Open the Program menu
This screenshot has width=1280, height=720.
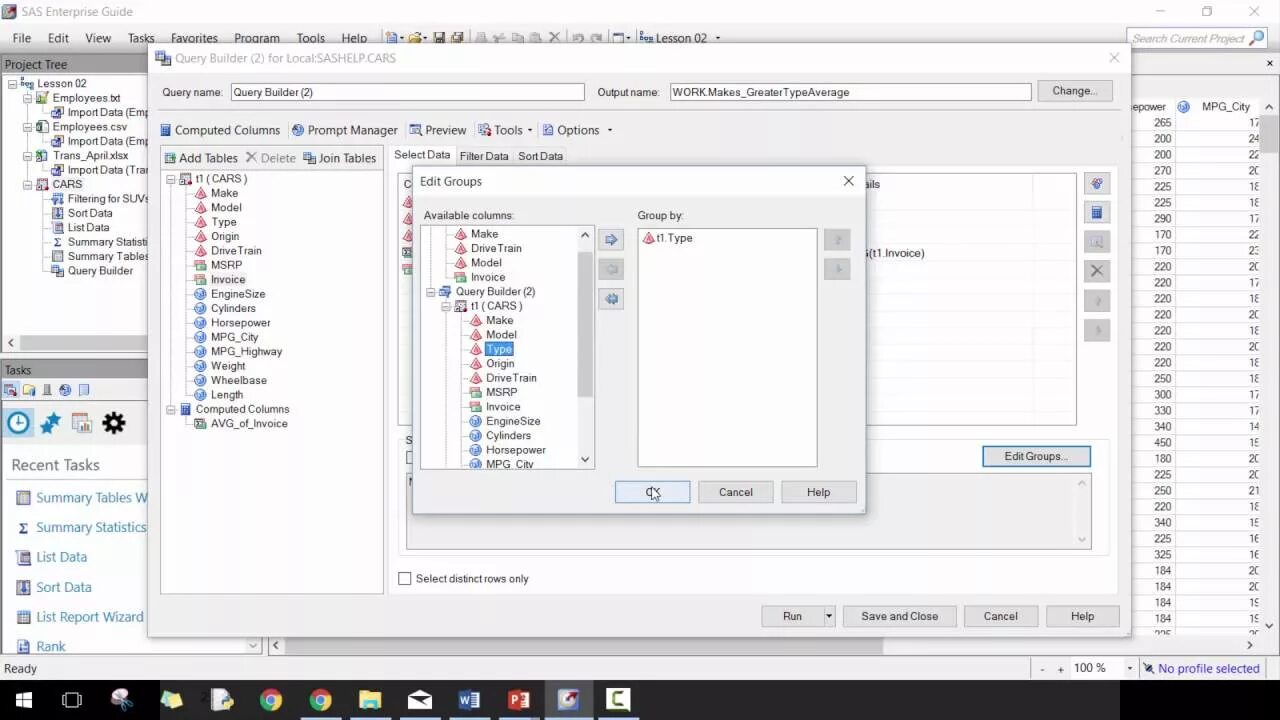[257, 38]
